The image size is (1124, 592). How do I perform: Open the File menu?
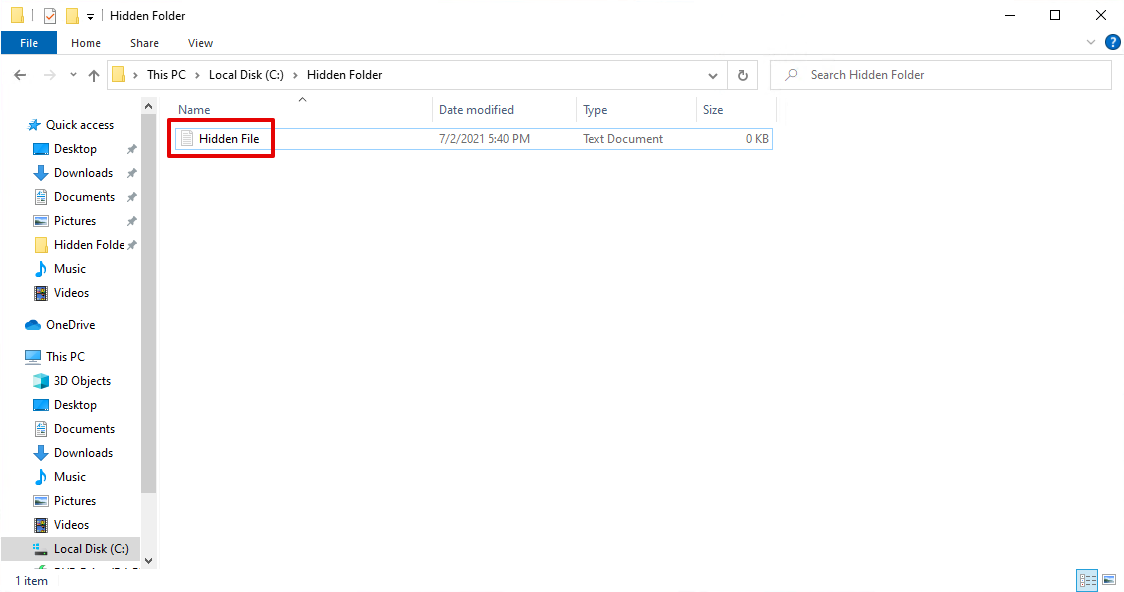click(29, 43)
